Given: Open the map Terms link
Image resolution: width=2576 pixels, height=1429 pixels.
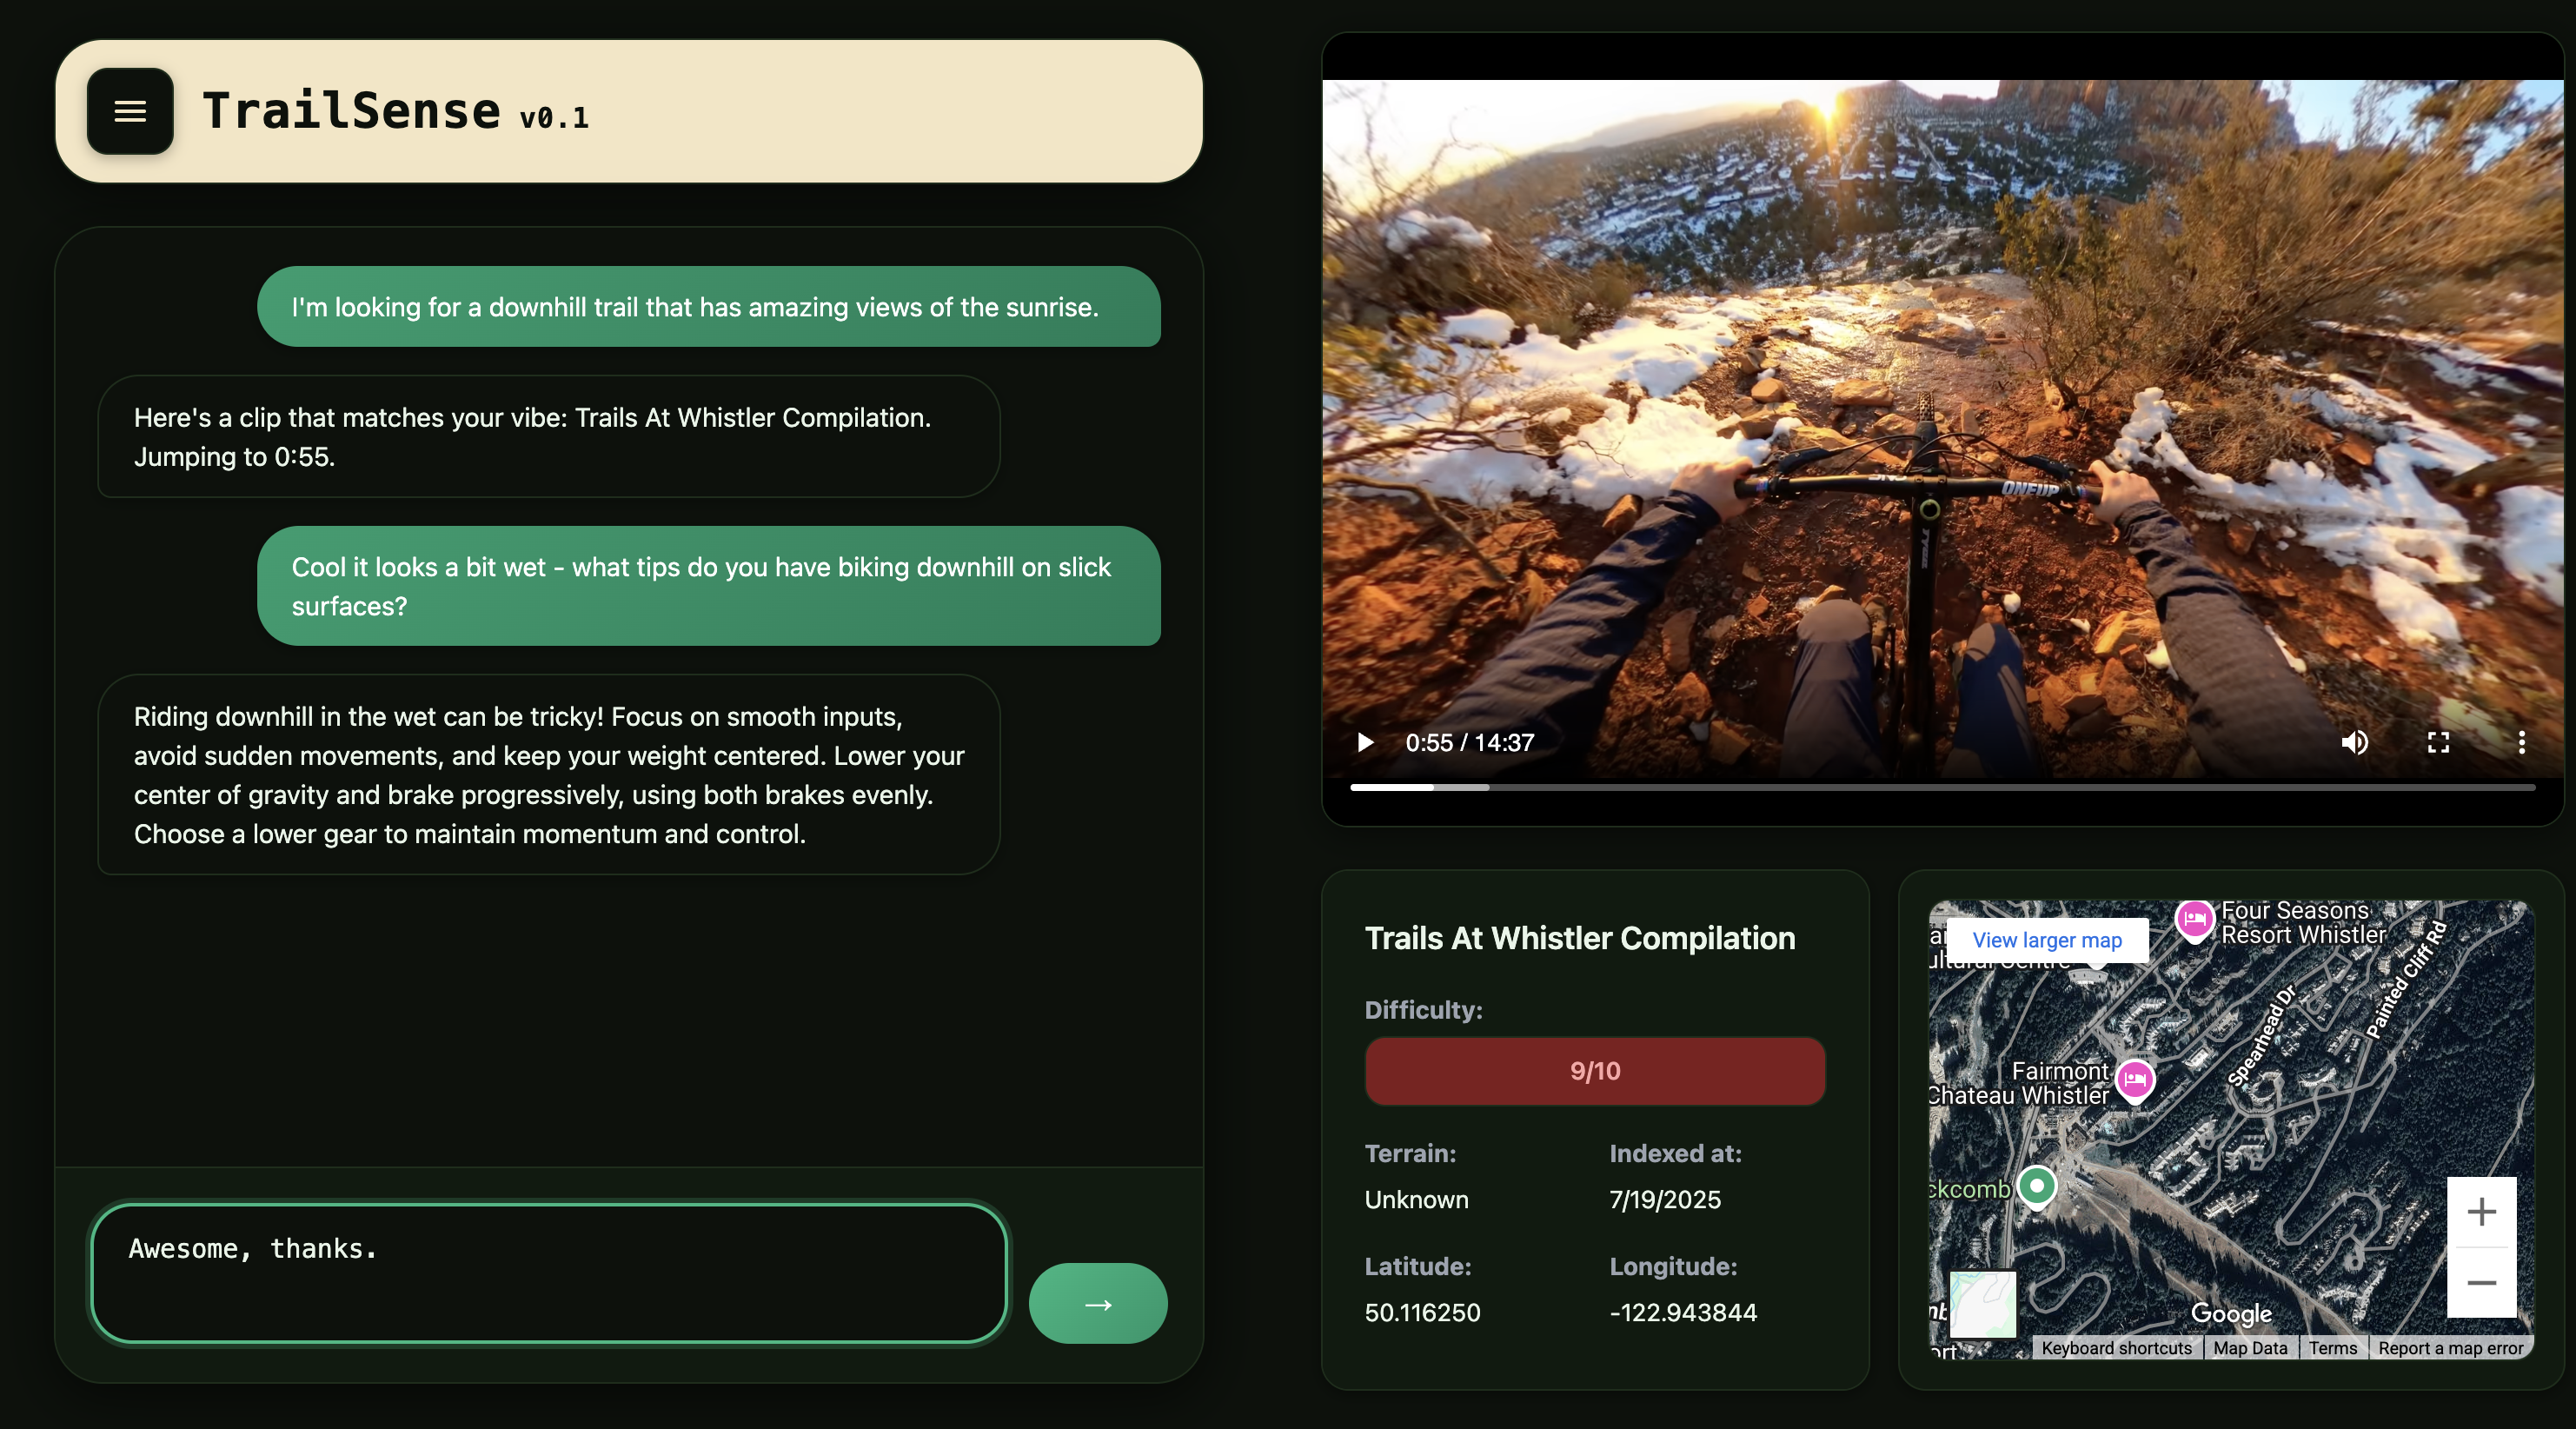Looking at the screenshot, I should coord(2332,1348).
